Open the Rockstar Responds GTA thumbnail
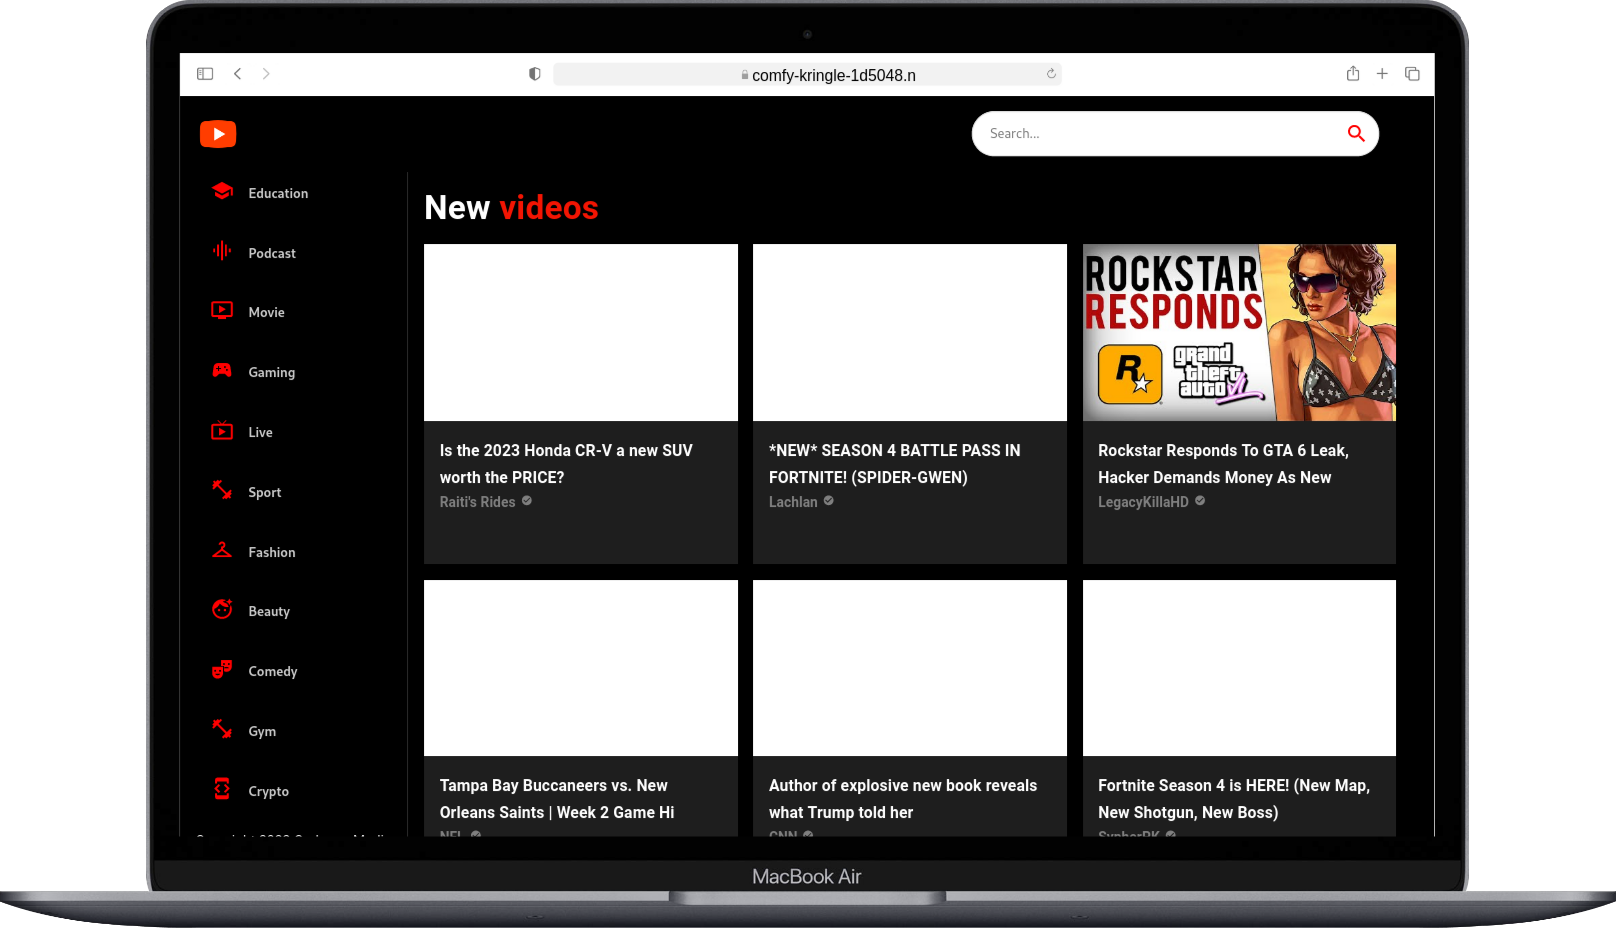Viewport: 1616px width, 928px height. [x=1239, y=332]
